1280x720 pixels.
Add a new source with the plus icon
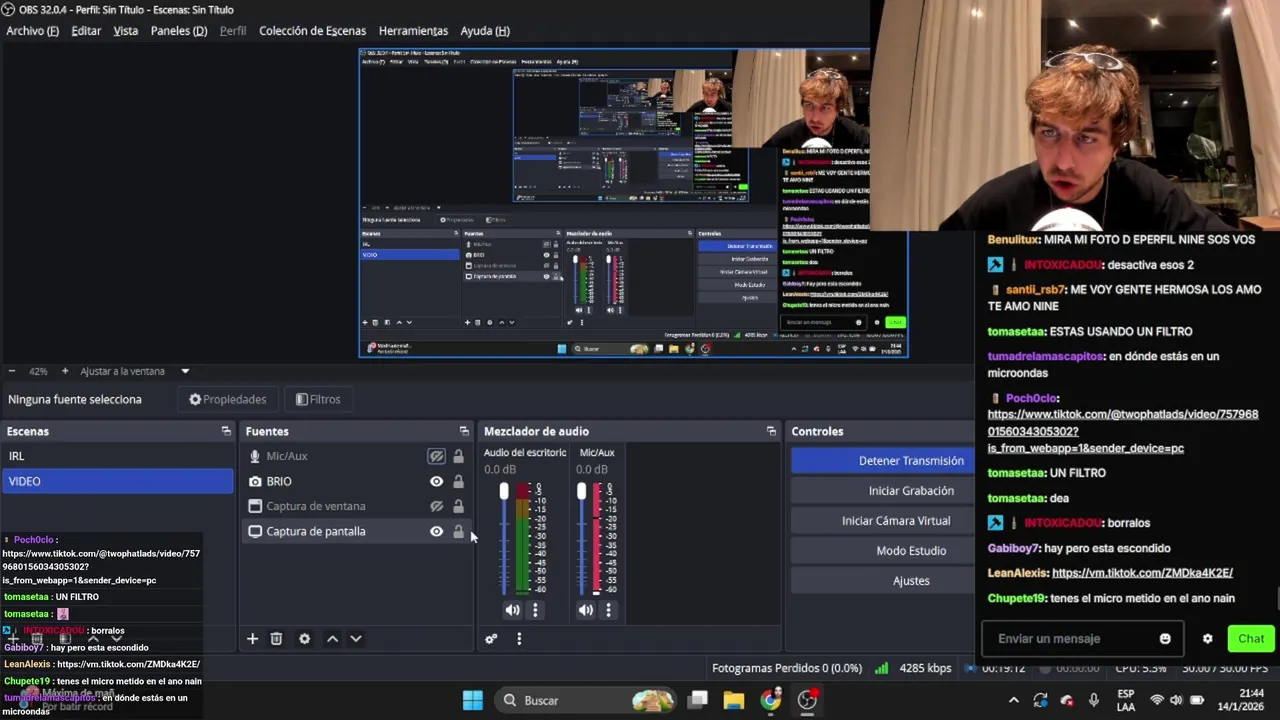tap(252, 639)
